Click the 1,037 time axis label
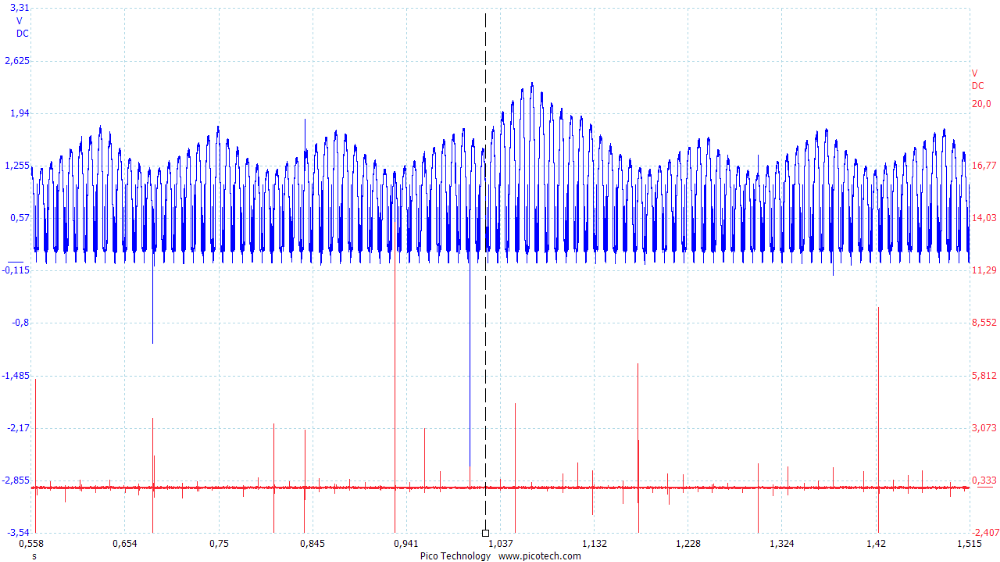This screenshot has height=562, width=1000. click(501, 544)
